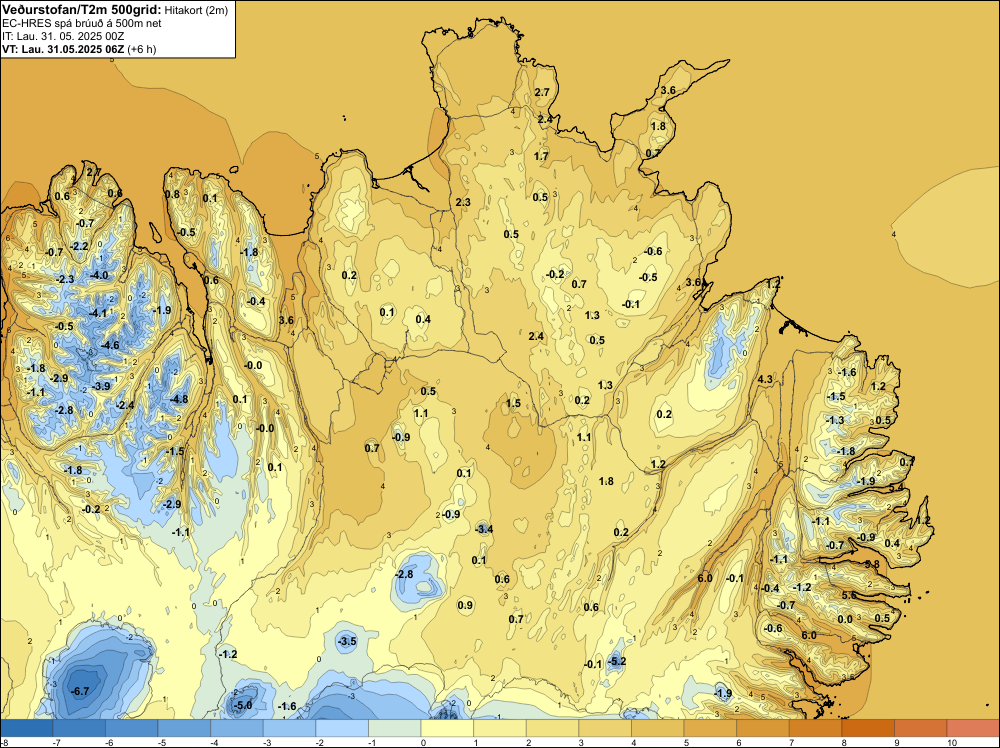Click the legend color between 6 and 7
The height and width of the screenshot is (748, 1000).
click(763, 728)
